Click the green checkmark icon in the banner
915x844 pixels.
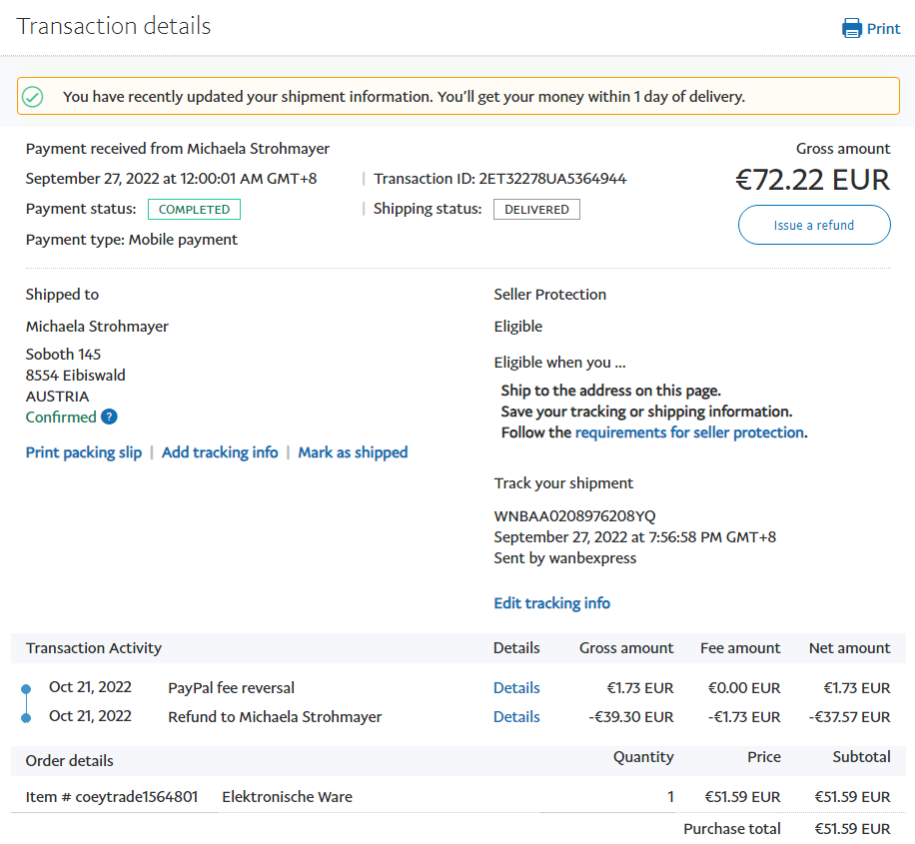pos(33,97)
